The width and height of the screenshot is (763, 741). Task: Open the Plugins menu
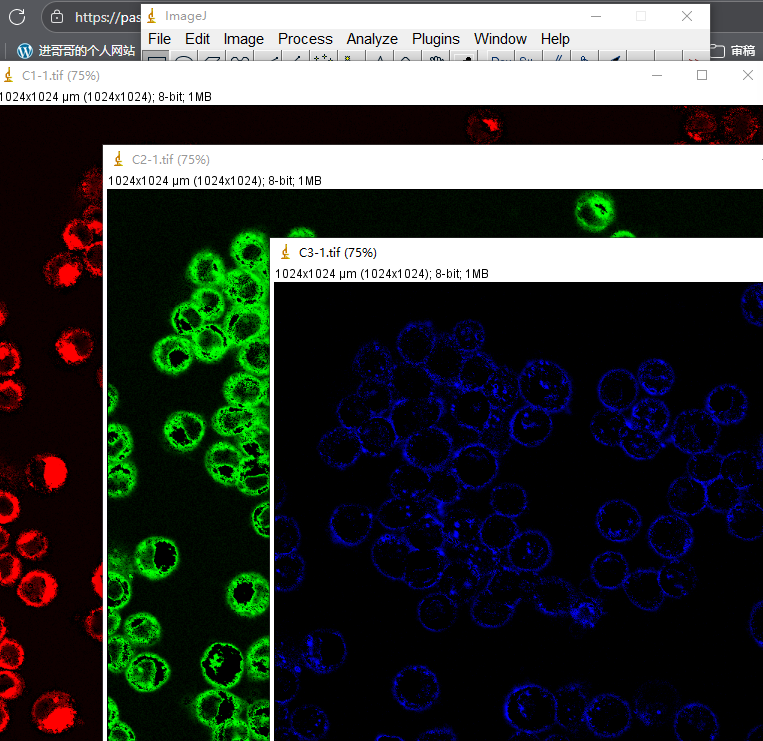436,39
